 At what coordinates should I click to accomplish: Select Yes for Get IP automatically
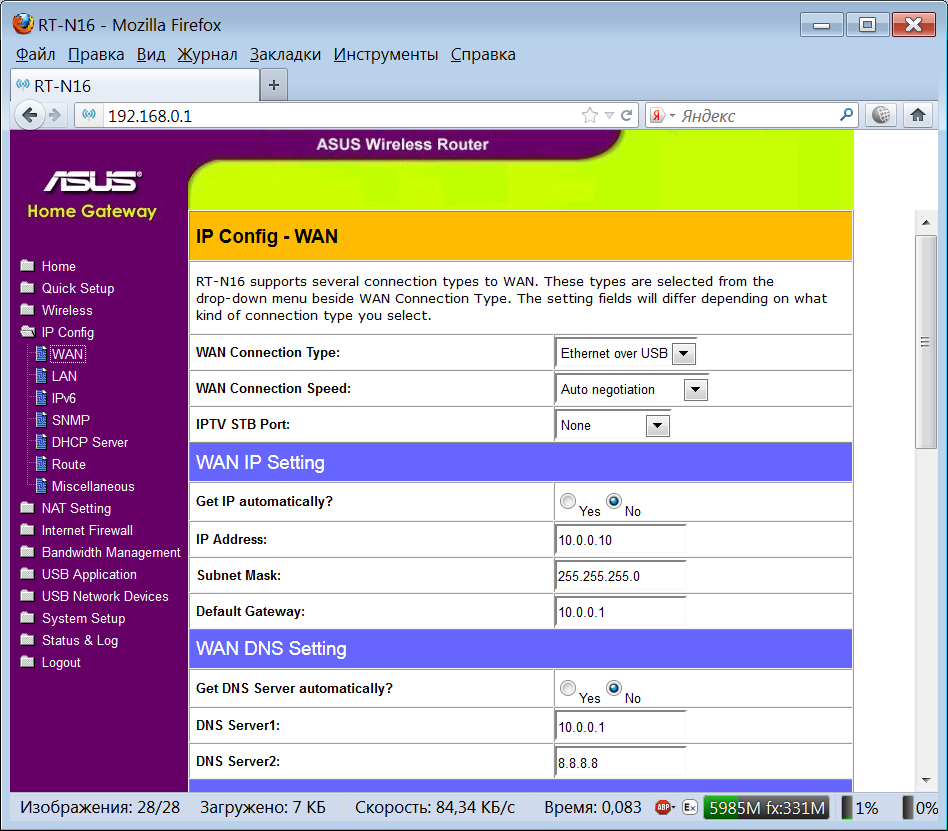[568, 501]
